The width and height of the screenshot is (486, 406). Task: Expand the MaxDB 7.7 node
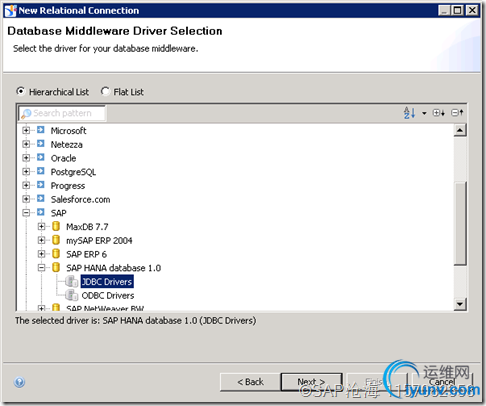point(41,226)
